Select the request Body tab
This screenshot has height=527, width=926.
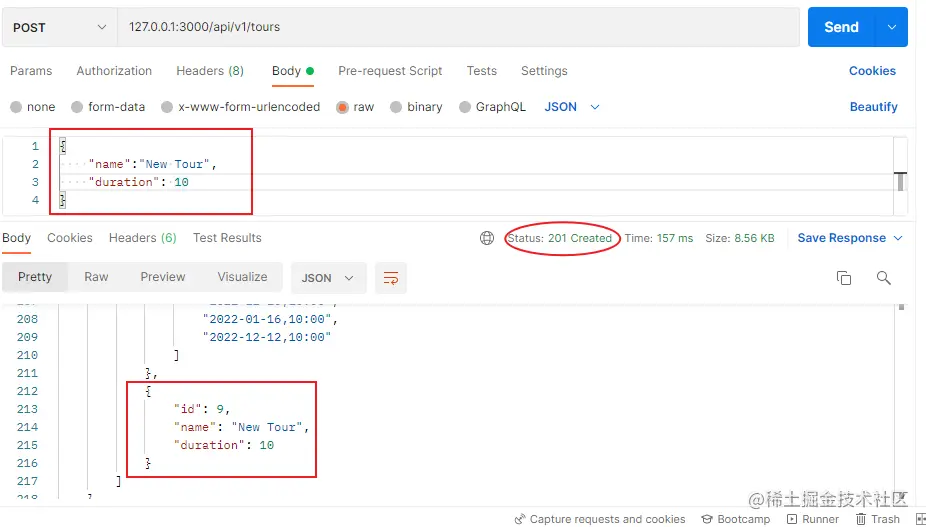[292, 71]
